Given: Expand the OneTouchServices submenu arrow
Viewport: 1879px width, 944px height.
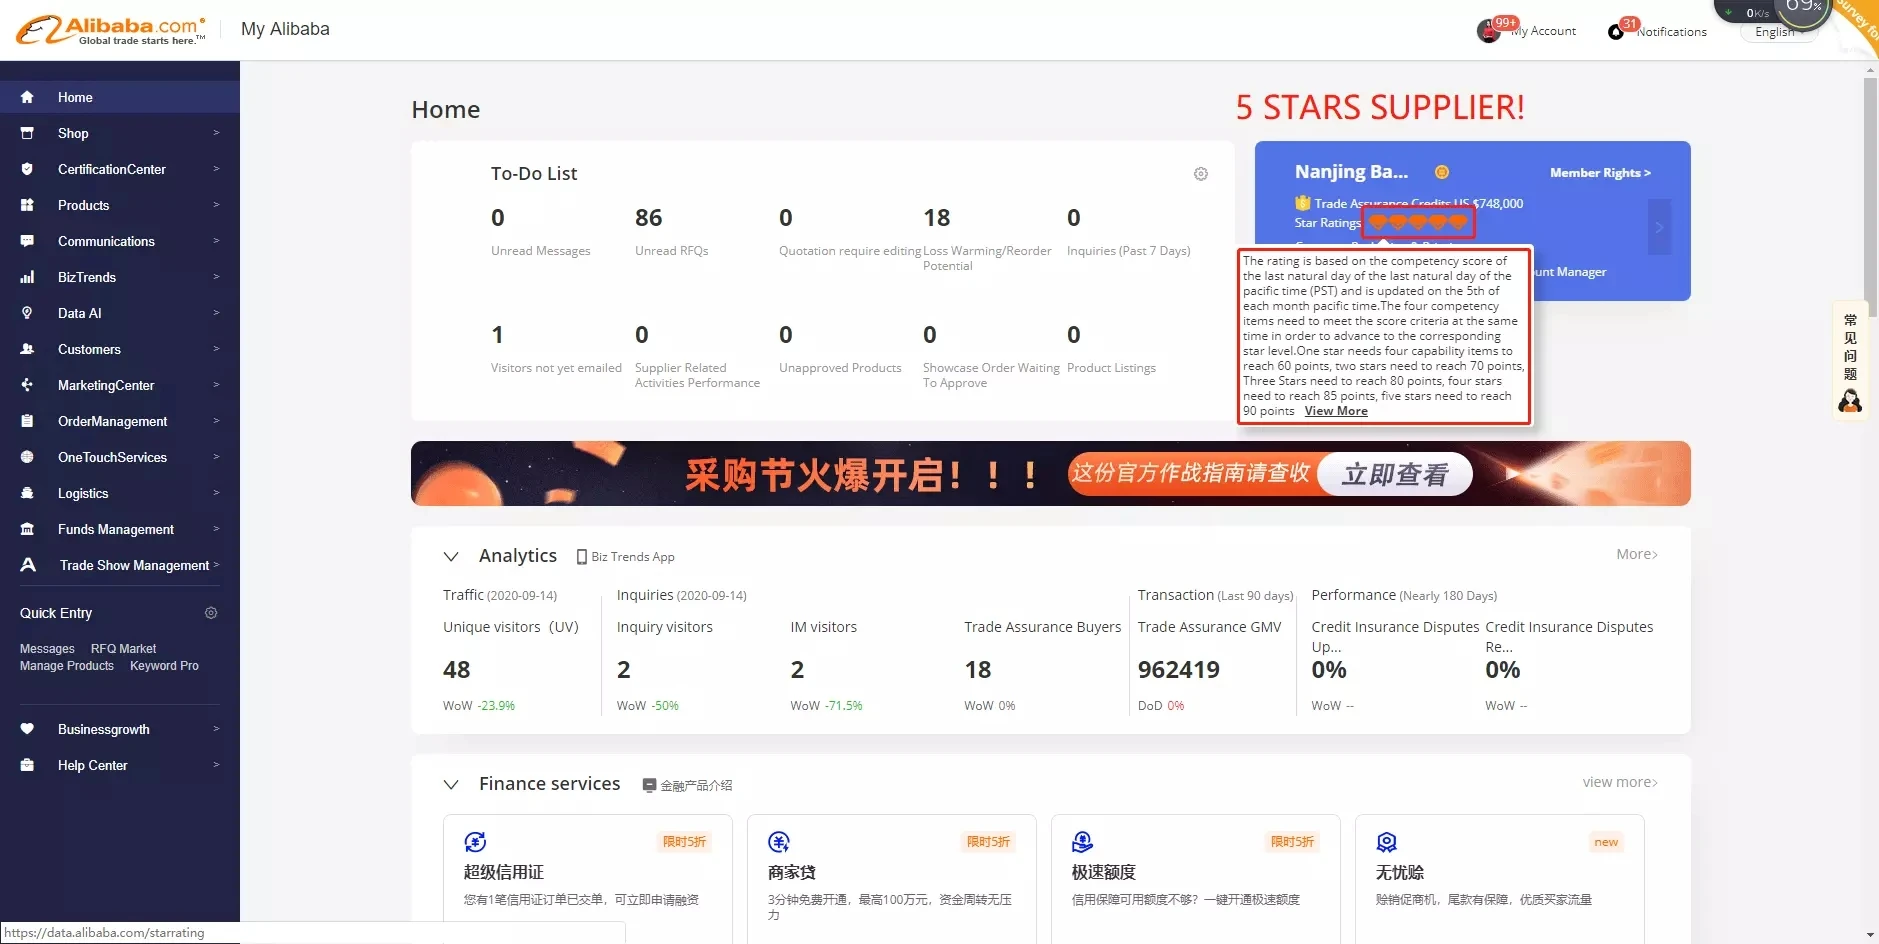Looking at the screenshot, I should (x=216, y=457).
